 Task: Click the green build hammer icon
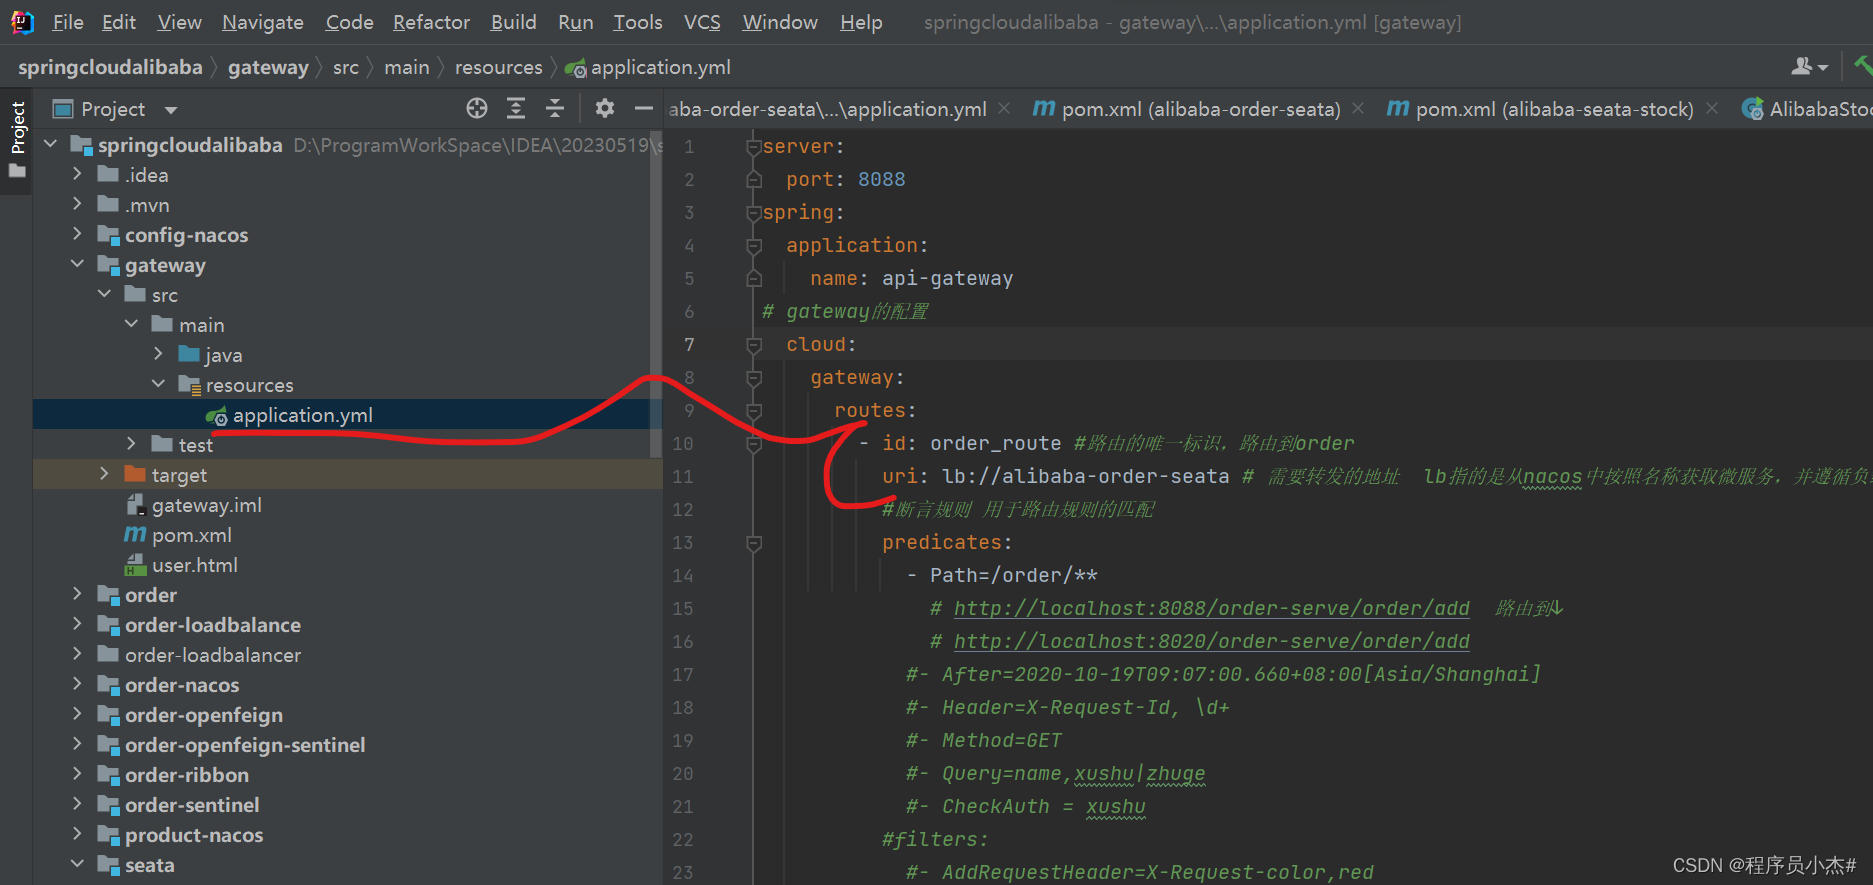click(1863, 66)
